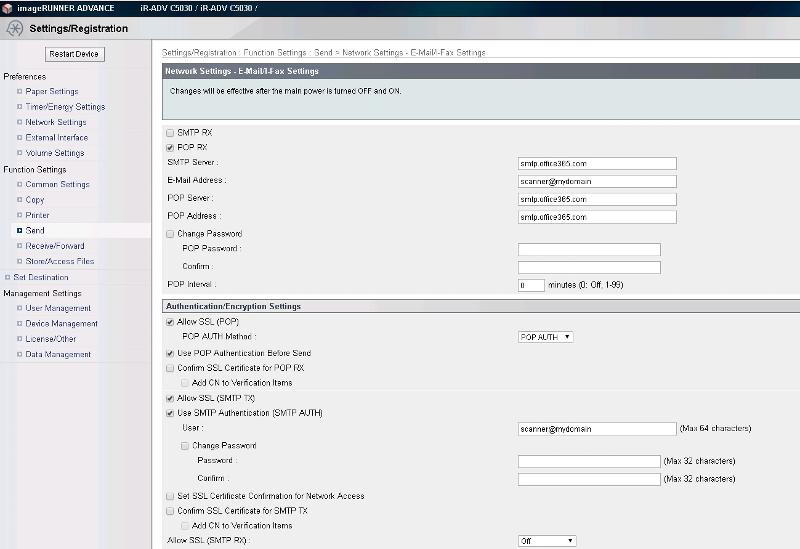Open Set Destination link
The height and width of the screenshot is (549, 800).
pos(41,277)
